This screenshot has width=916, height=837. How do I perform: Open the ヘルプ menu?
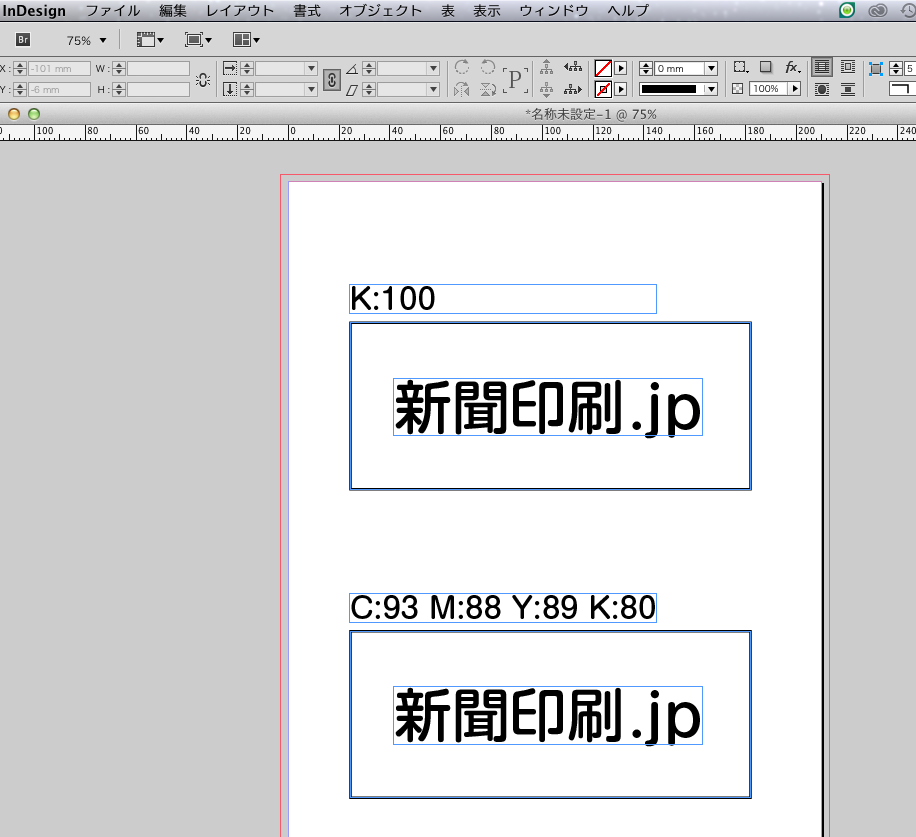pyautogui.click(x=628, y=11)
